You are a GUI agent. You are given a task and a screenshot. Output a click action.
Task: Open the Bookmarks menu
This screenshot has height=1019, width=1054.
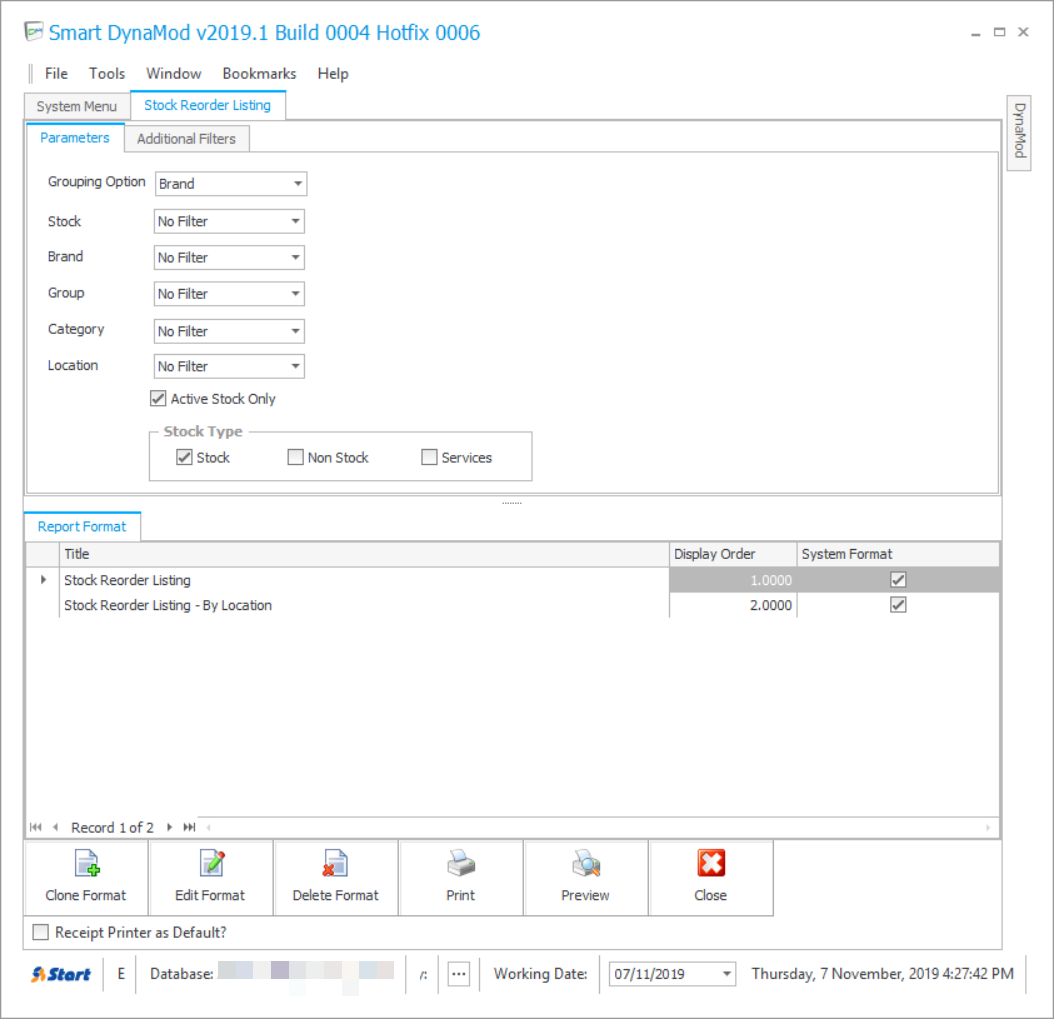(x=259, y=73)
